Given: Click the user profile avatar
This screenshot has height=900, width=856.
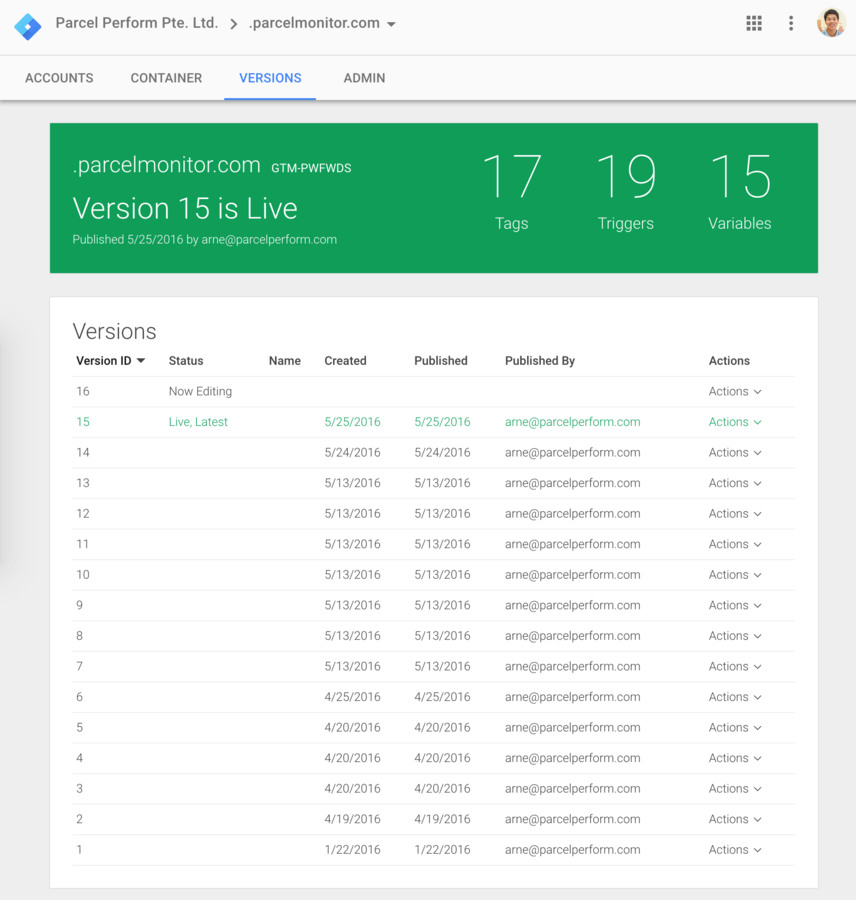Looking at the screenshot, I should 831,23.
